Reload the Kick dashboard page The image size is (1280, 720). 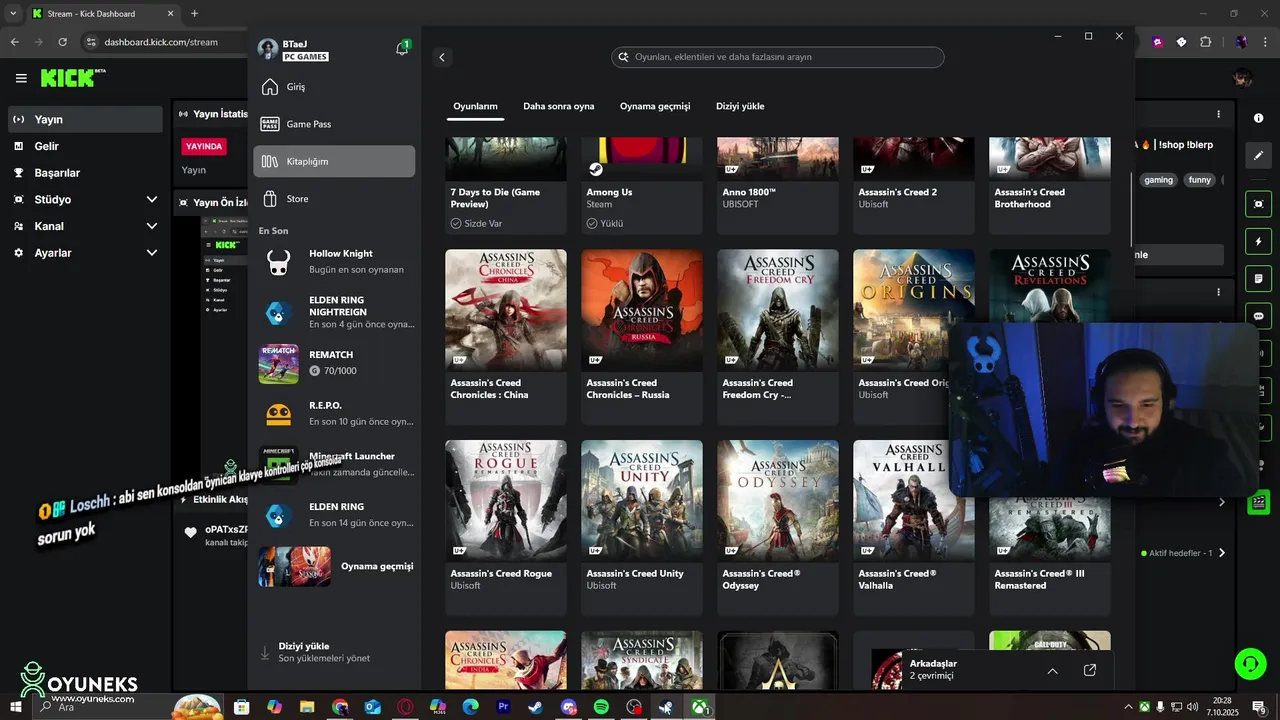[x=62, y=42]
